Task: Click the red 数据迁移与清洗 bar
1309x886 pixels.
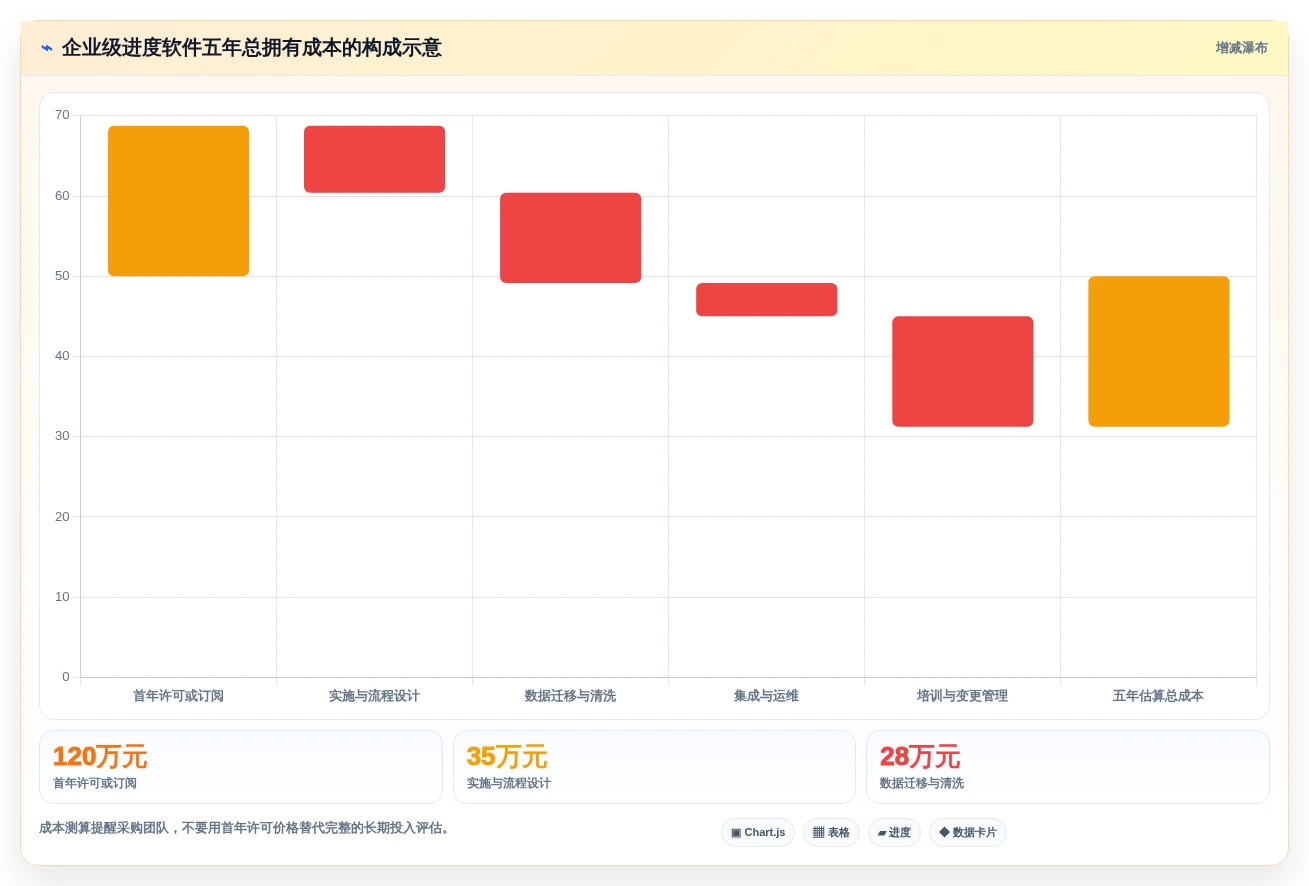Action: (x=570, y=238)
